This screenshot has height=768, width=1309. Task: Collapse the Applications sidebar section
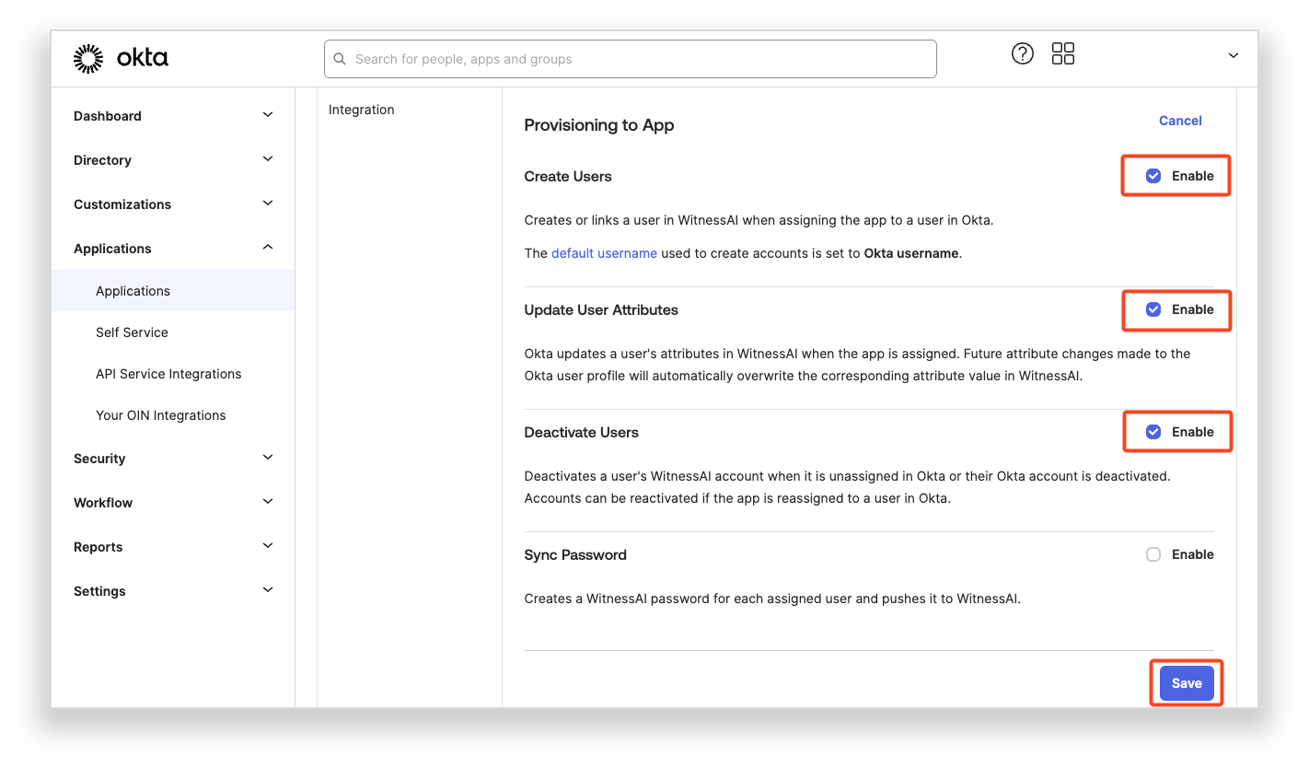267,248
